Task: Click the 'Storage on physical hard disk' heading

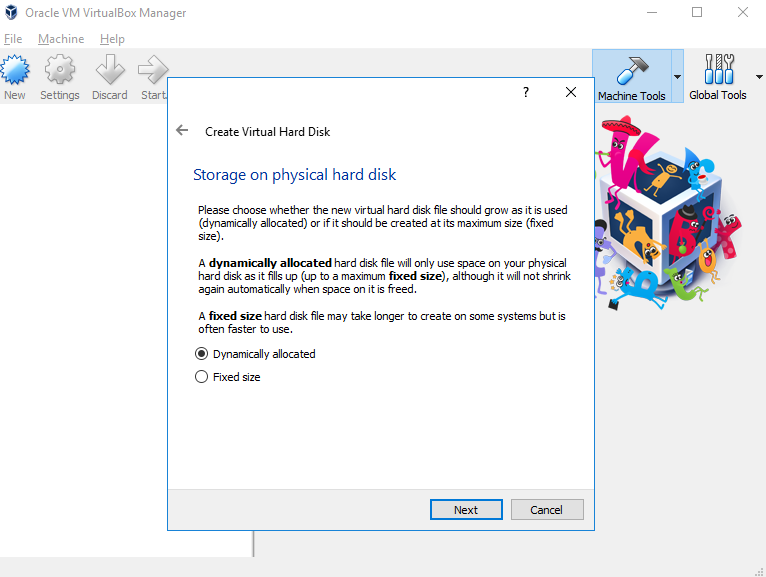Action: click(294, 175)
